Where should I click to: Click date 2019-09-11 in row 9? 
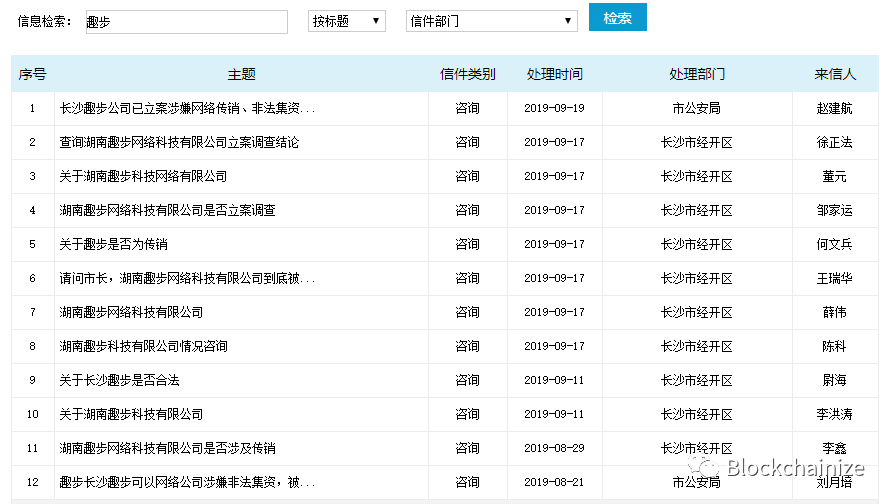click(x=554, y=380)
